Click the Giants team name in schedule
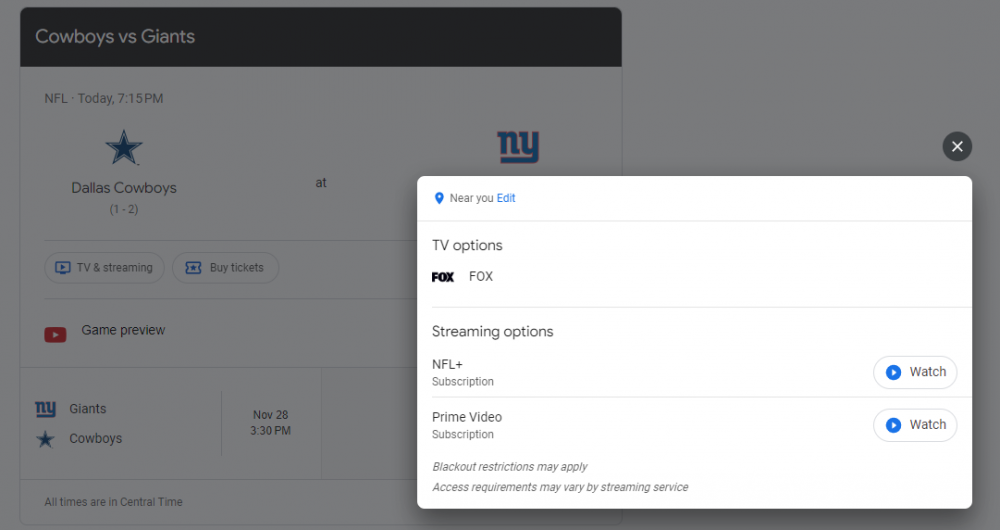Screen dimensions: 1000x530 (x=88, y=409)
